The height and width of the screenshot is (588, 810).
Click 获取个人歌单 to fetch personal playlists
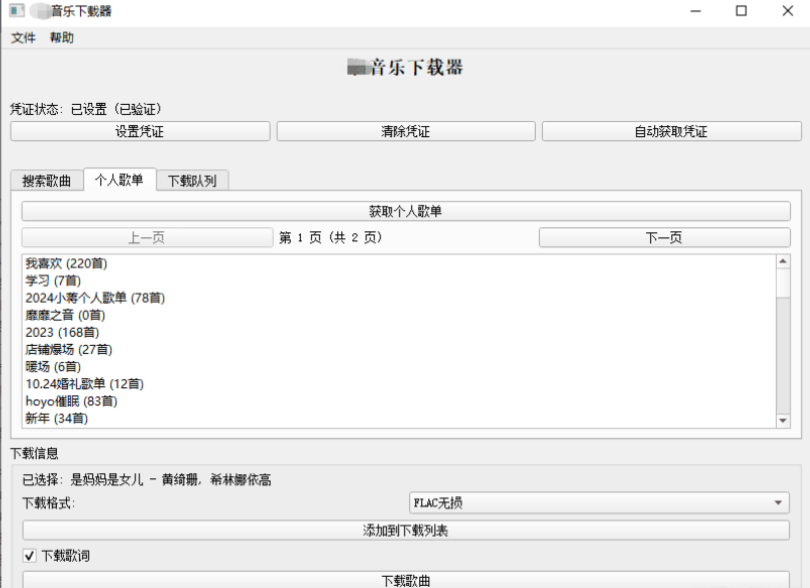point(404,211)
